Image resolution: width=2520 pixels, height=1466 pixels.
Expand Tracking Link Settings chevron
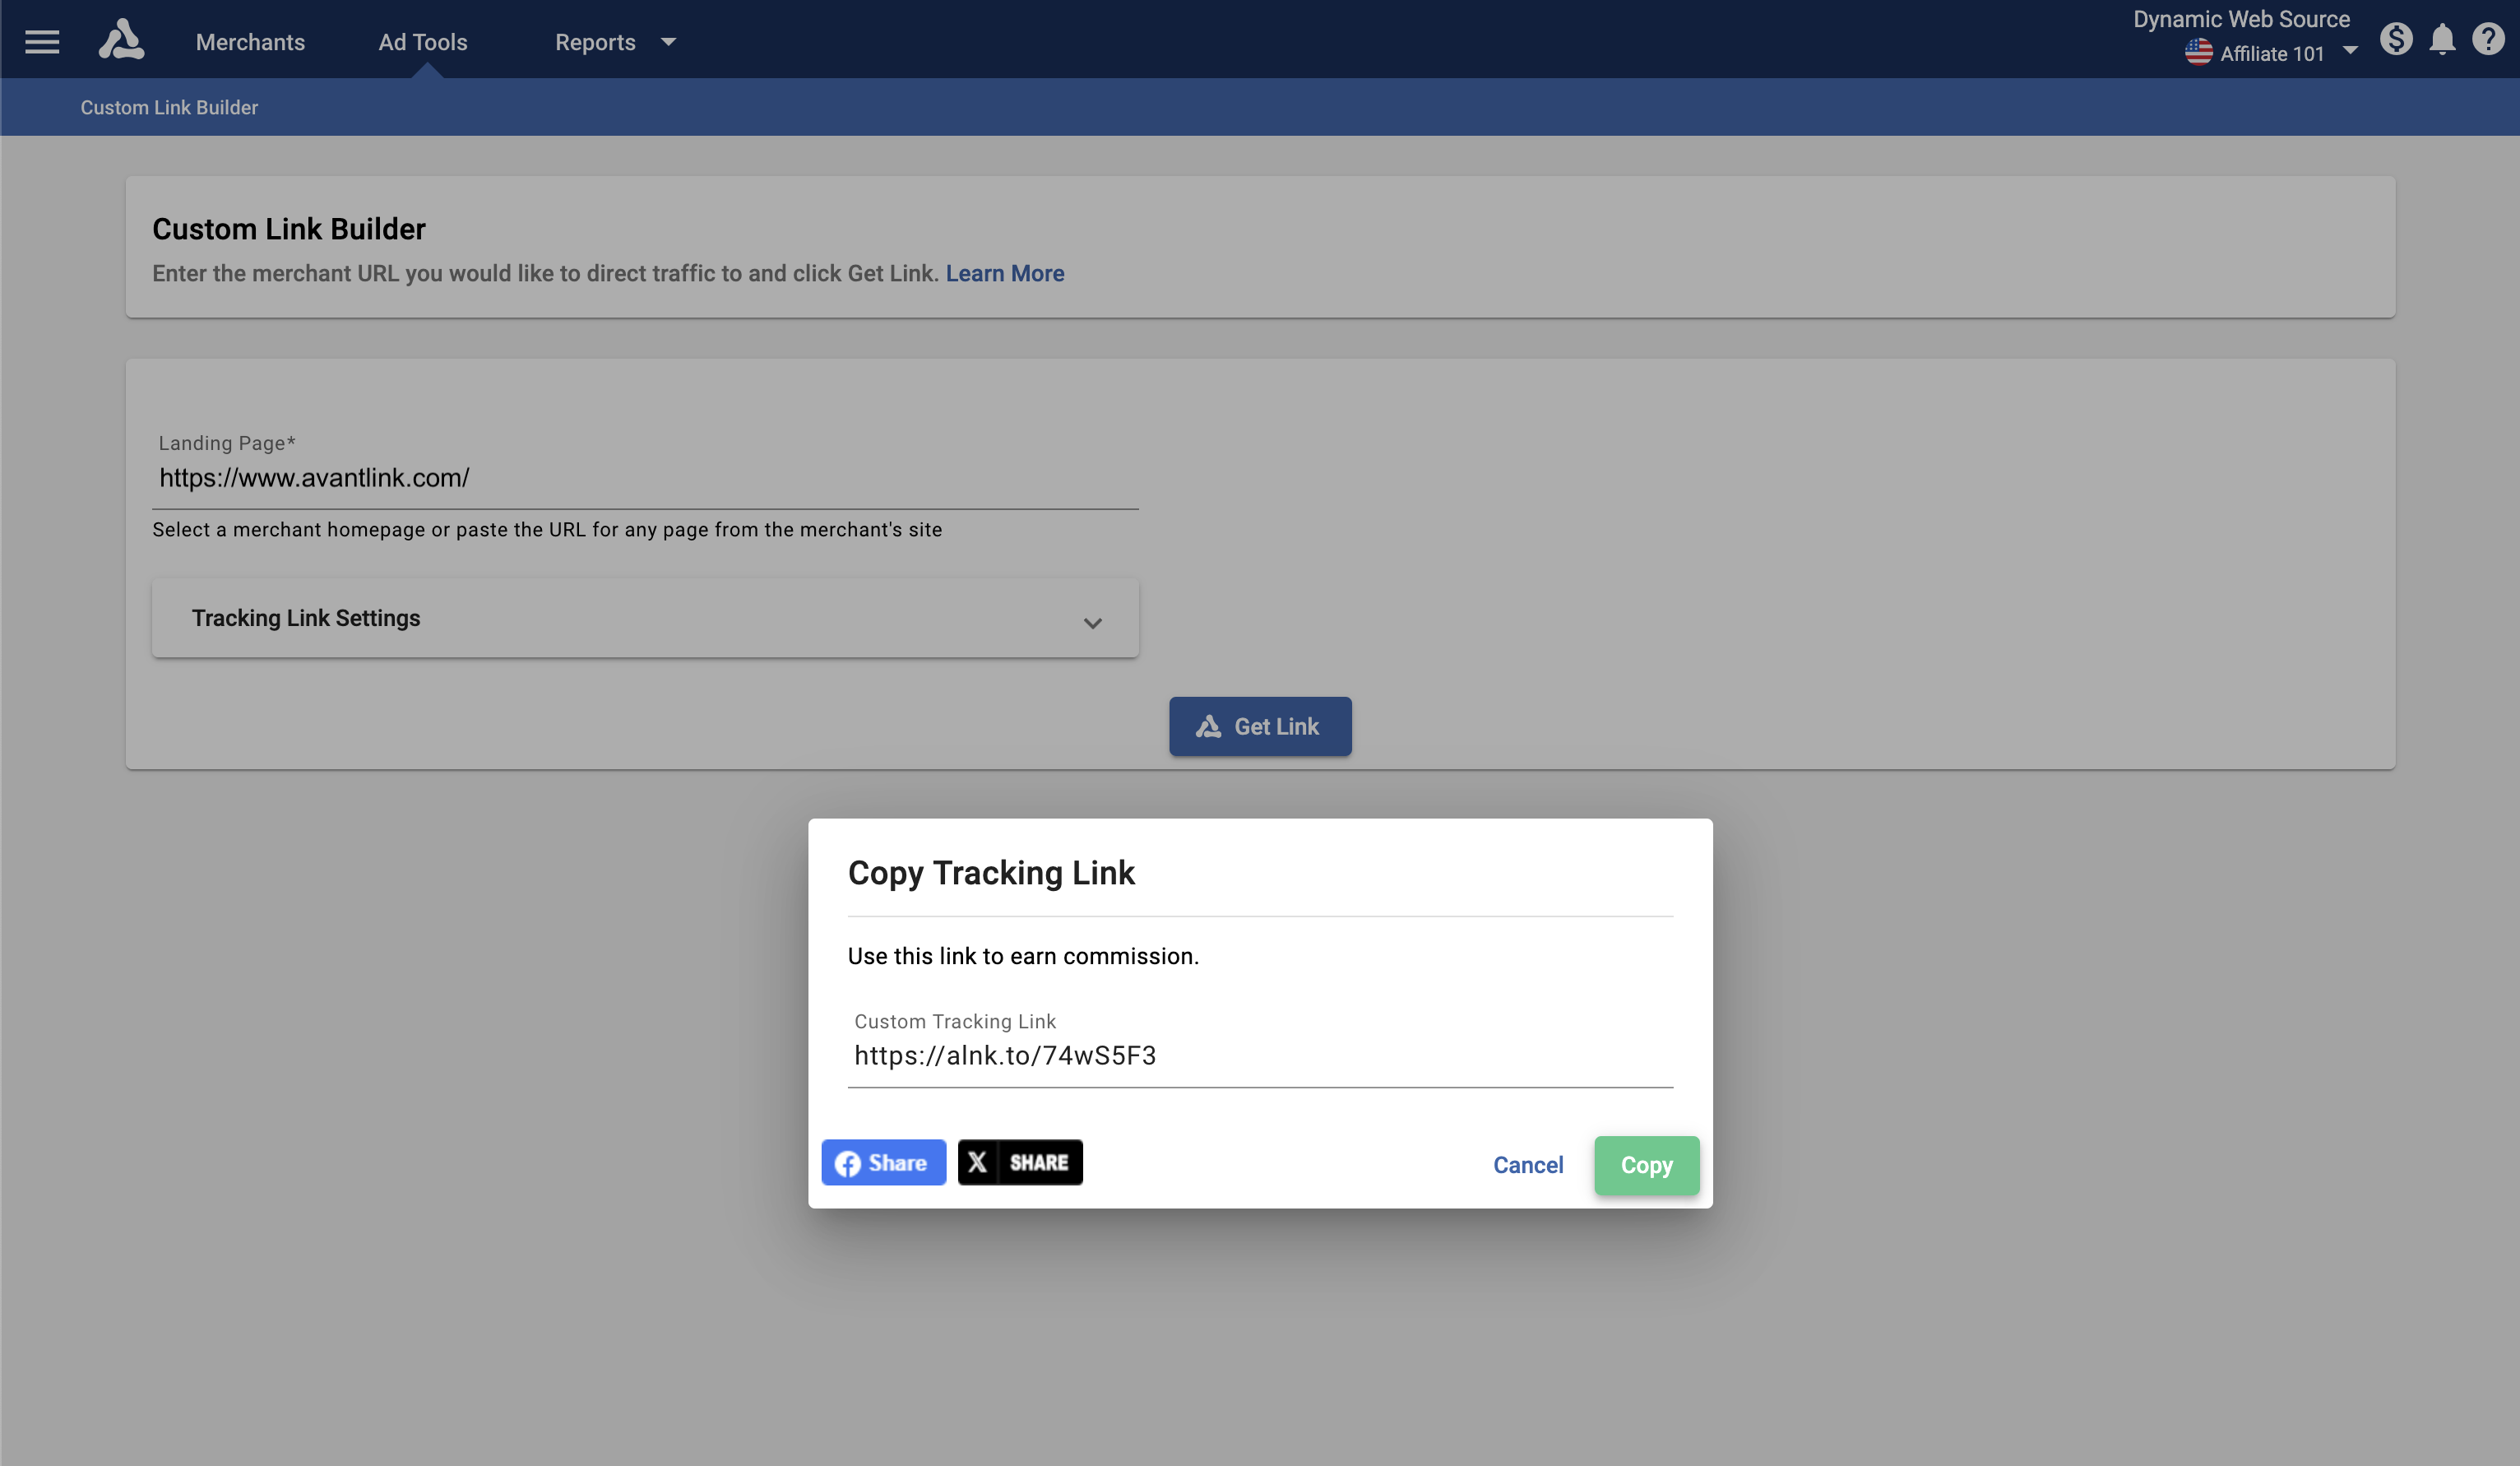[1092, 623]
